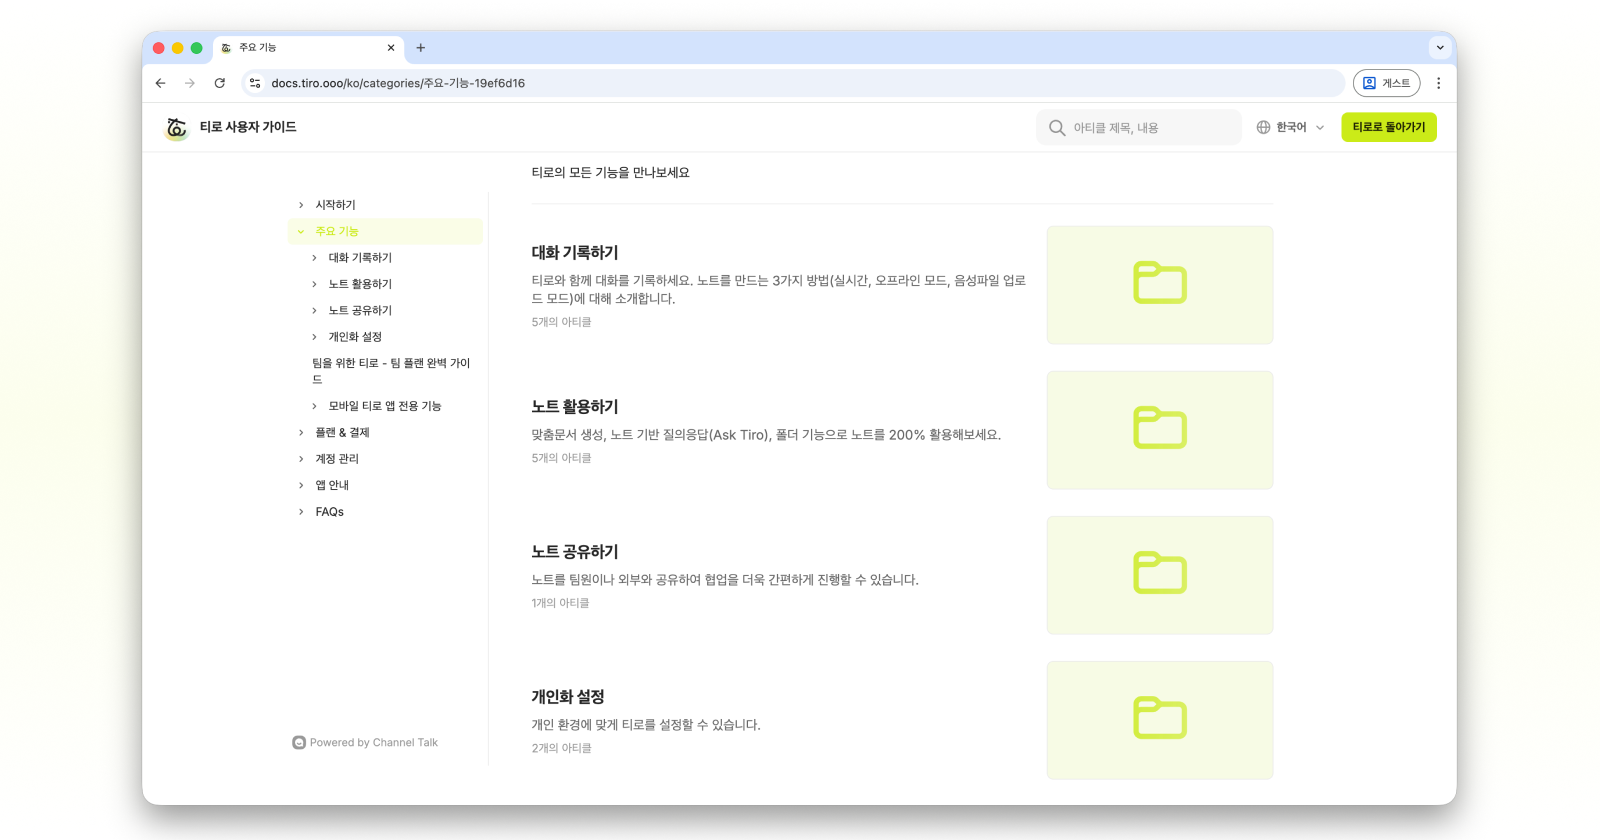Close the 주요 기능 browser tab
Screen dimensions: 1600x840
pyautogui.click(x=391, y=48)
